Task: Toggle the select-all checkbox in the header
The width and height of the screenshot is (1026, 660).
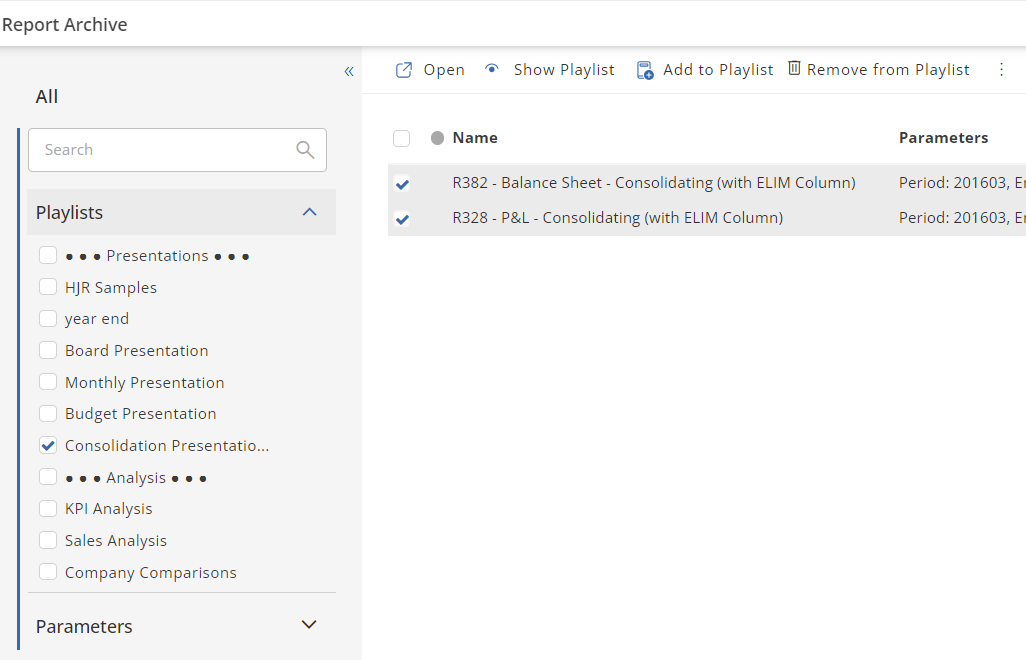Action: click(402, 139)
